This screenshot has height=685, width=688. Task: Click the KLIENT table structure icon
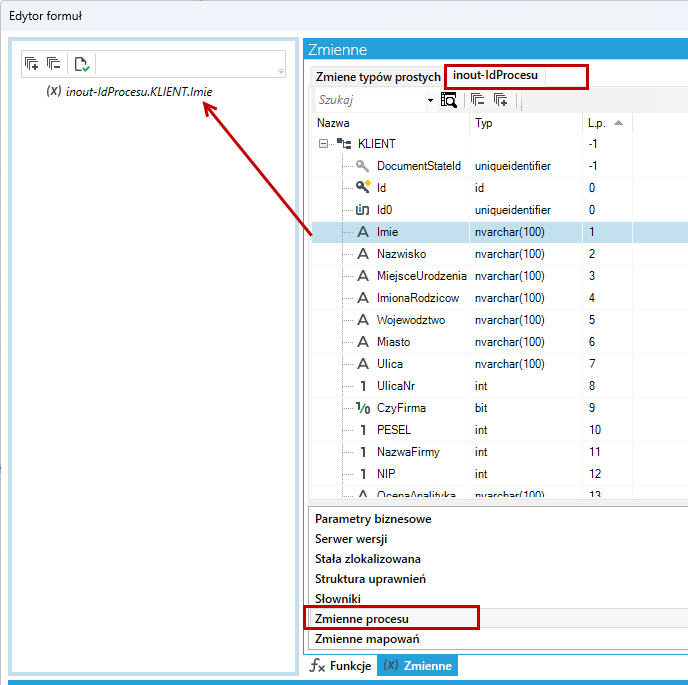point(344,143)
